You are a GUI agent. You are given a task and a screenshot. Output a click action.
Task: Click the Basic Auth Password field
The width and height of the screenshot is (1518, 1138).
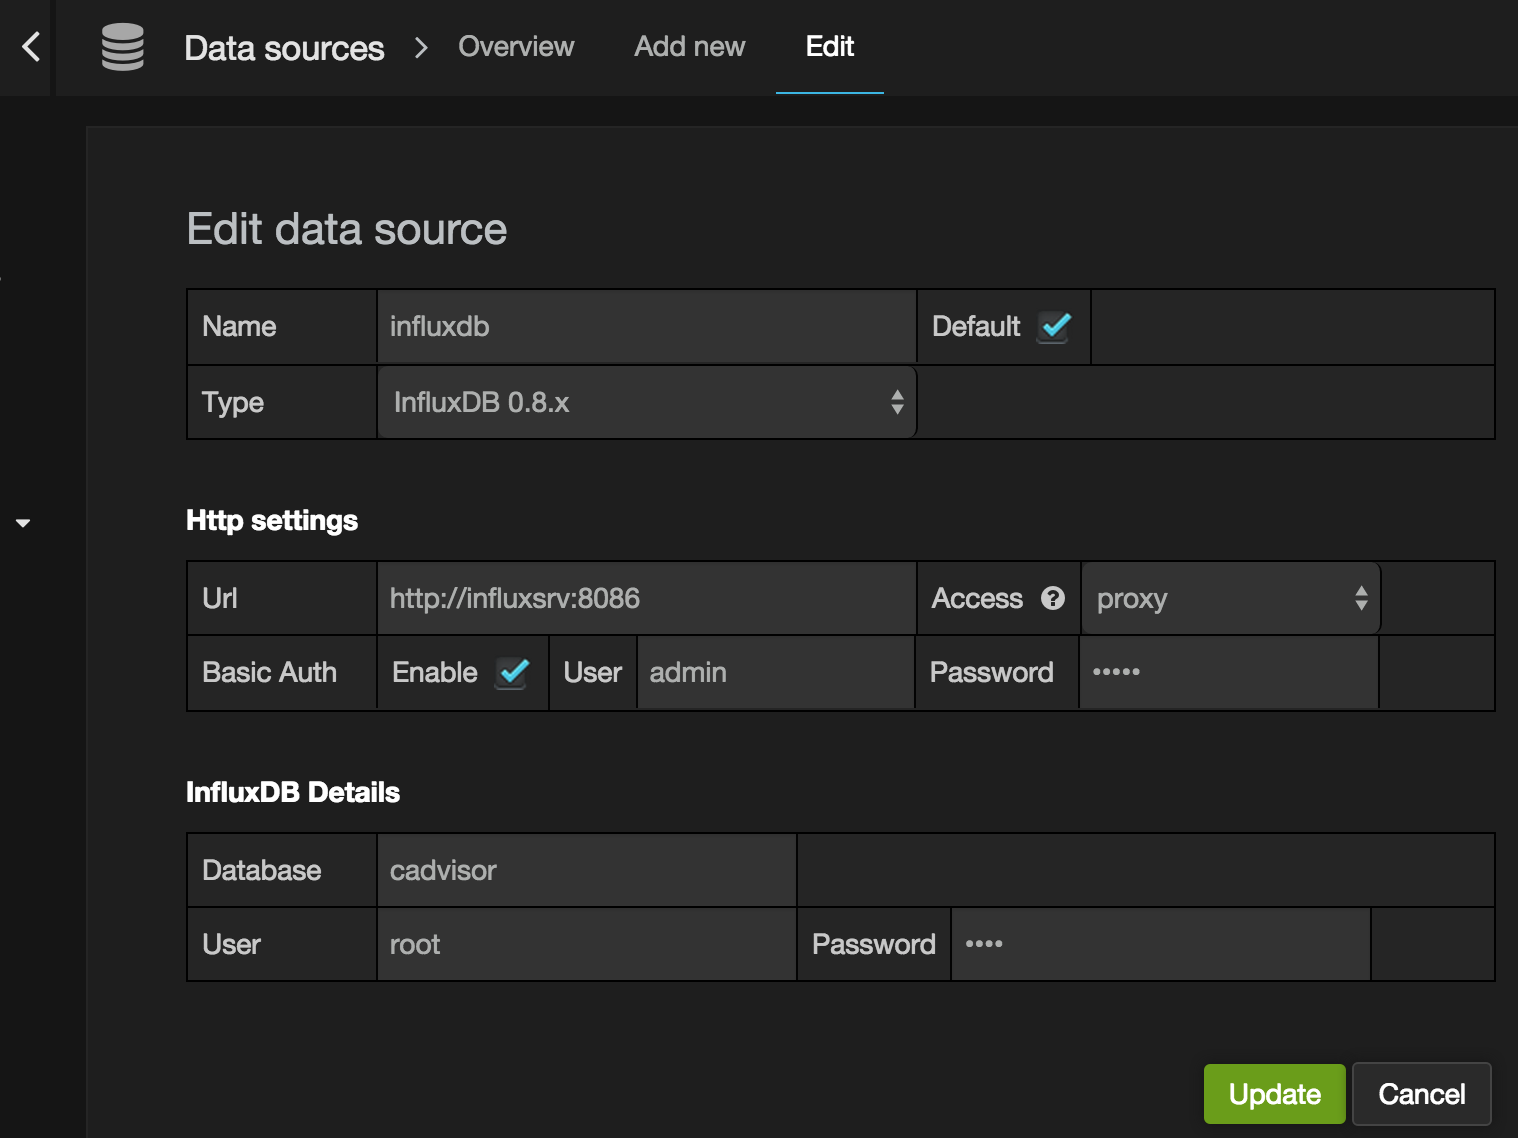tap(1228, 673)
